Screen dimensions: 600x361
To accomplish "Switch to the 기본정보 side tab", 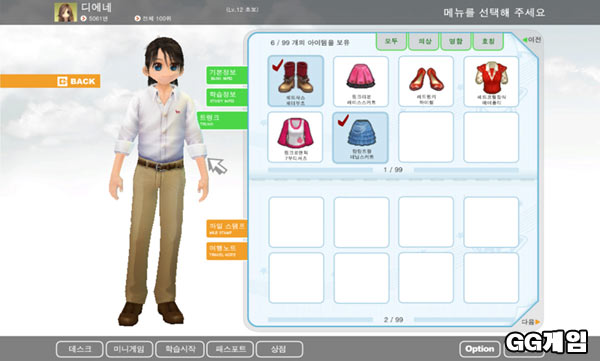I will pos(227,75).
